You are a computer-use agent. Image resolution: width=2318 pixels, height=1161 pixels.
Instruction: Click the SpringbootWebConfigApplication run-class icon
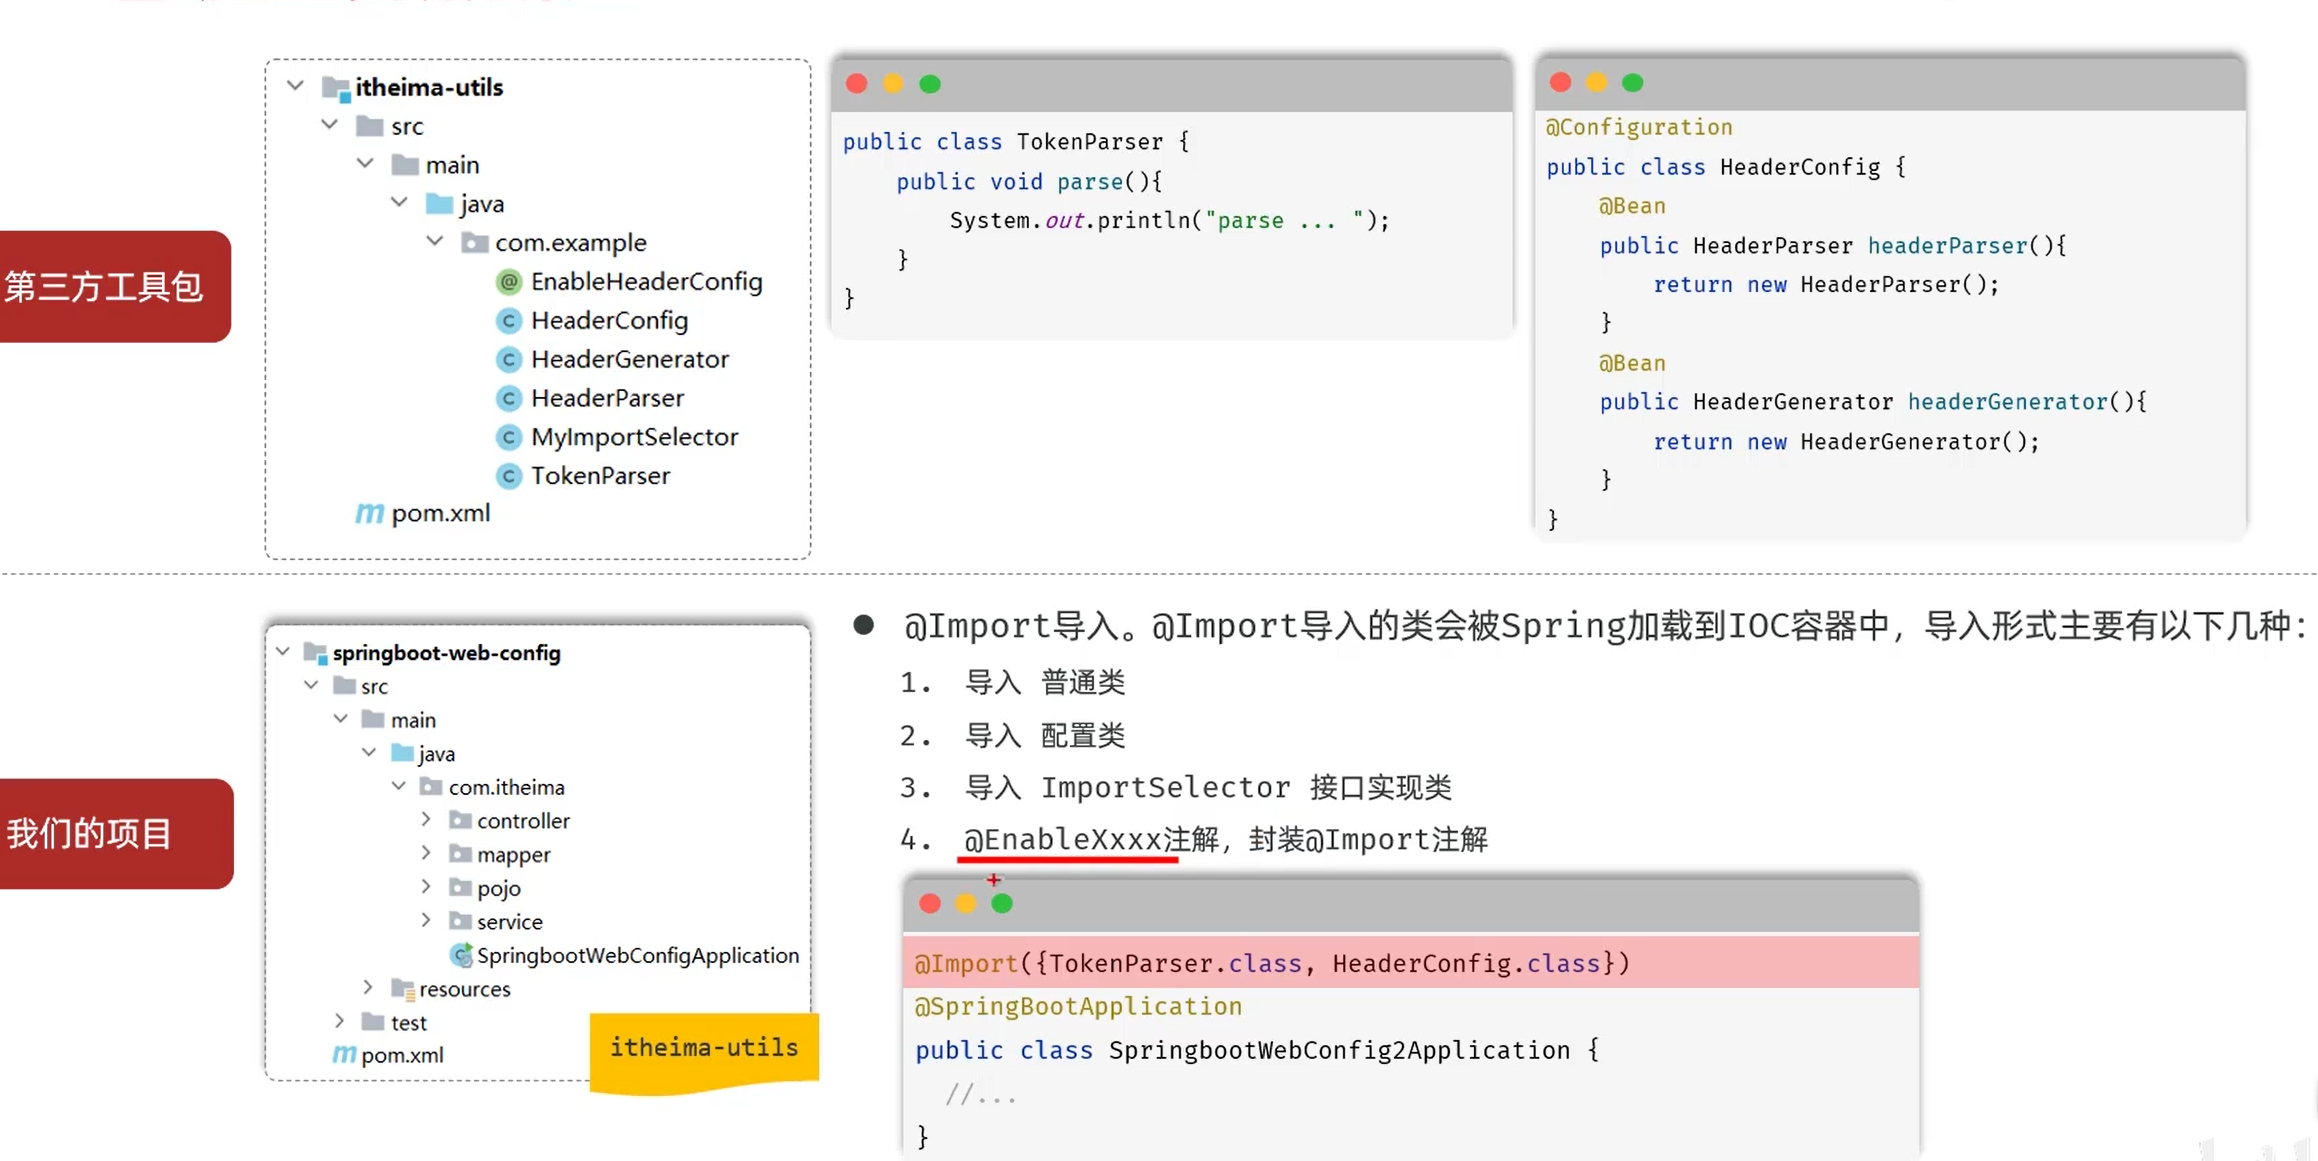pyautogui.click(x=461, y=955)
